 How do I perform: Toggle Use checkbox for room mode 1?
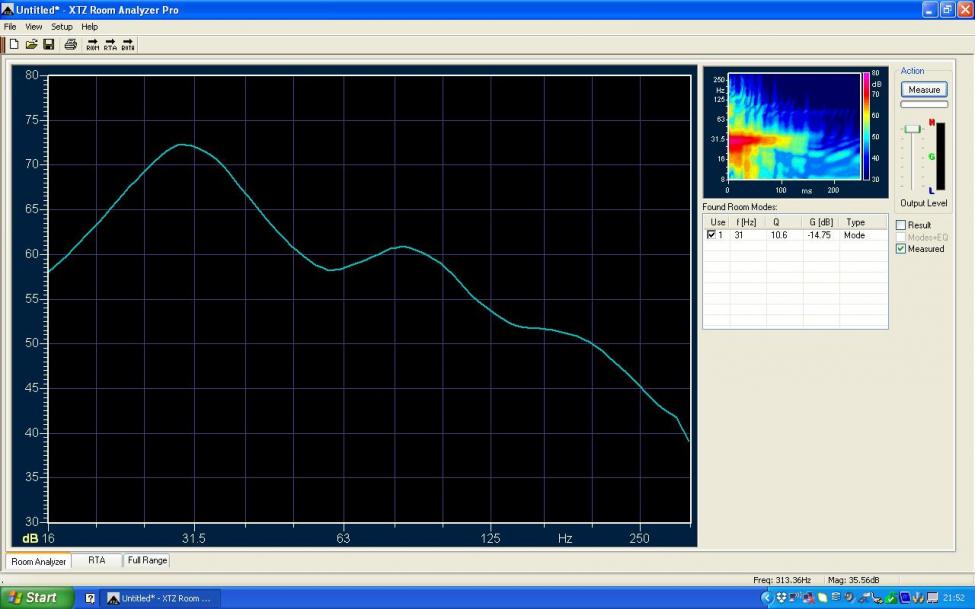point(711,235)
